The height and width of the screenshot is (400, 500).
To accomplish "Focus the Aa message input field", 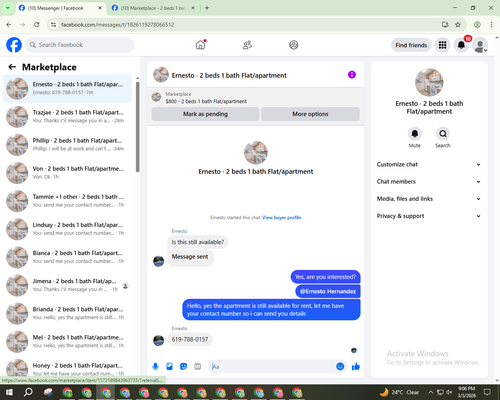I will pyautogui.click(x=273, y=367).
